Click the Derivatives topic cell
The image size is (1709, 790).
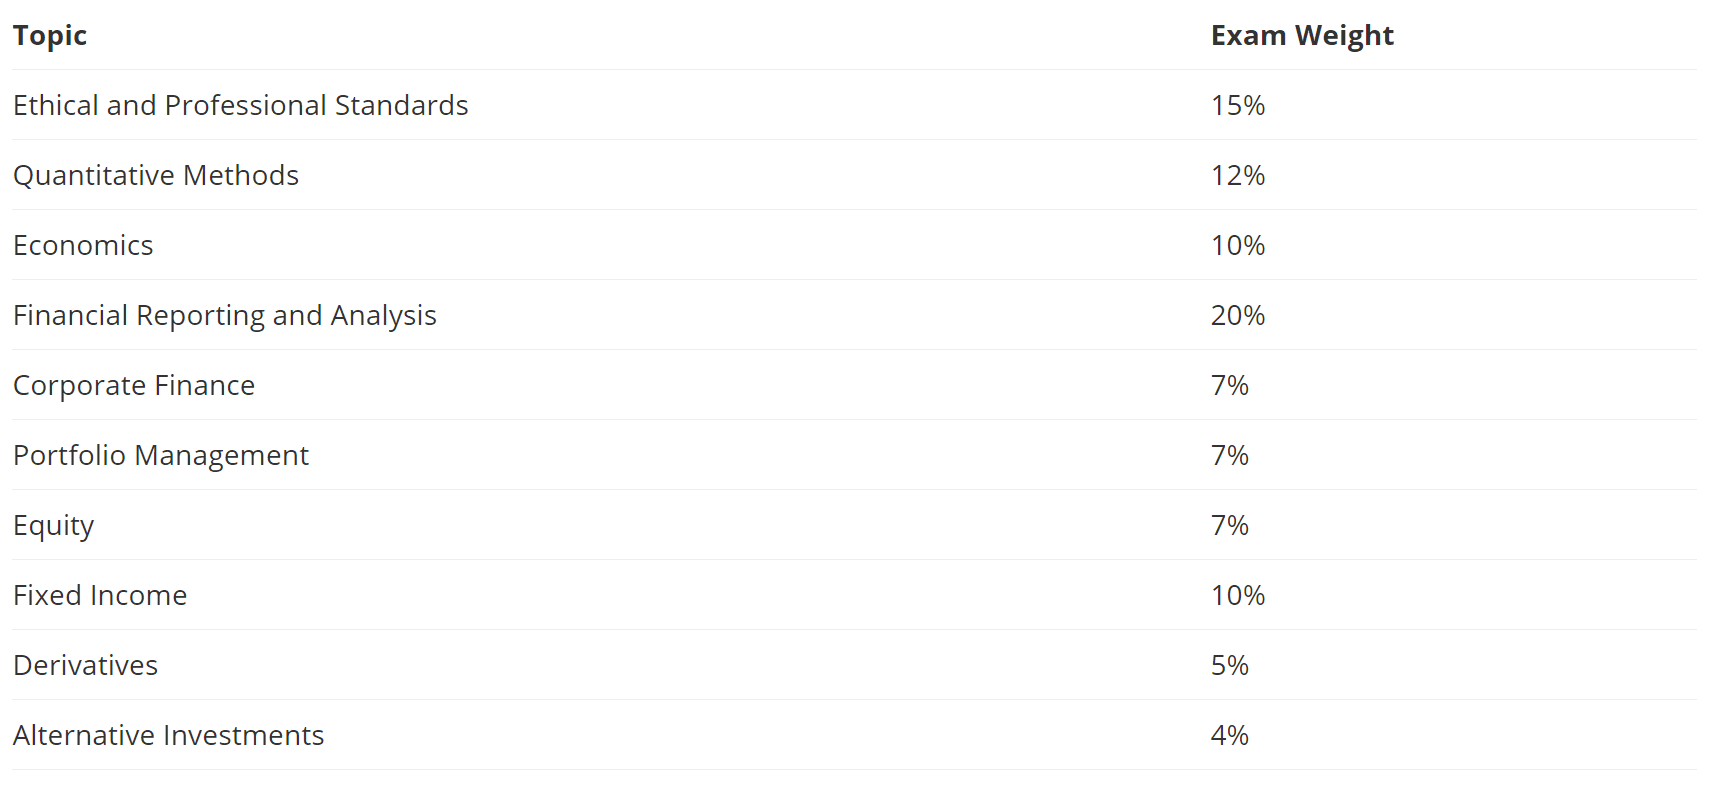(86, 666)
